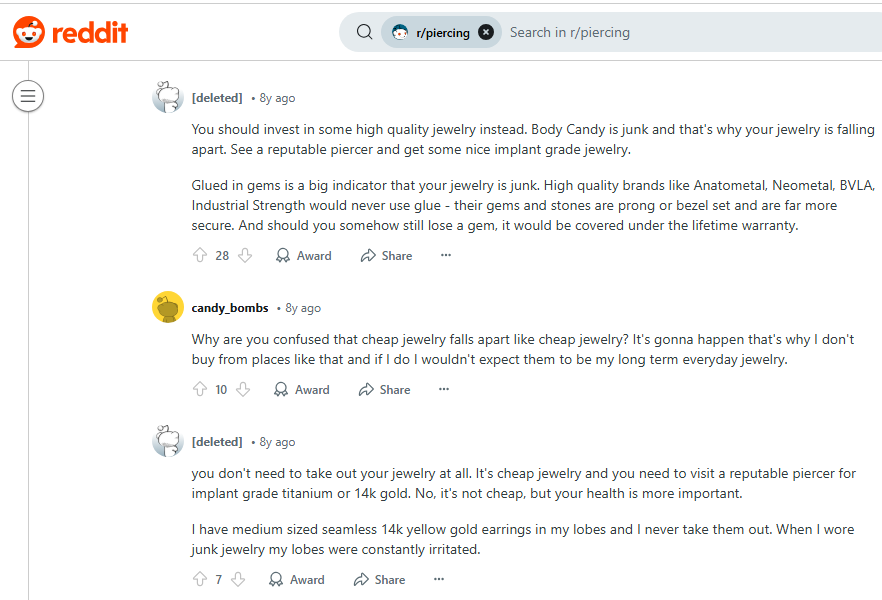Image resolution: width=882 pixels, height=600 pixels.
Task: Open more options on 7-point comment
Action: (439, 579)
